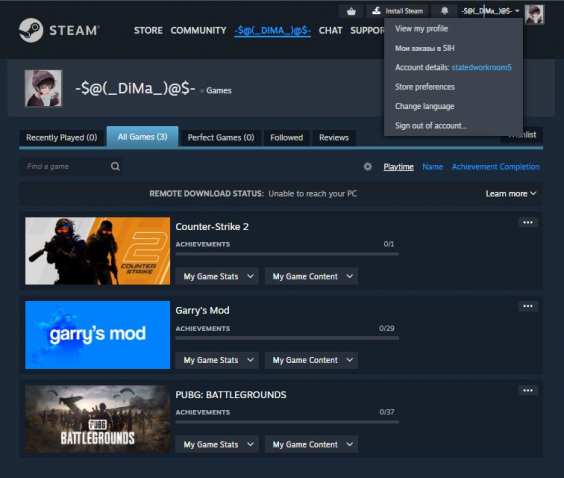Switch to All Games (3) tab
The height and width of the screenshot is (478, 564).
[x=142, y=137]
